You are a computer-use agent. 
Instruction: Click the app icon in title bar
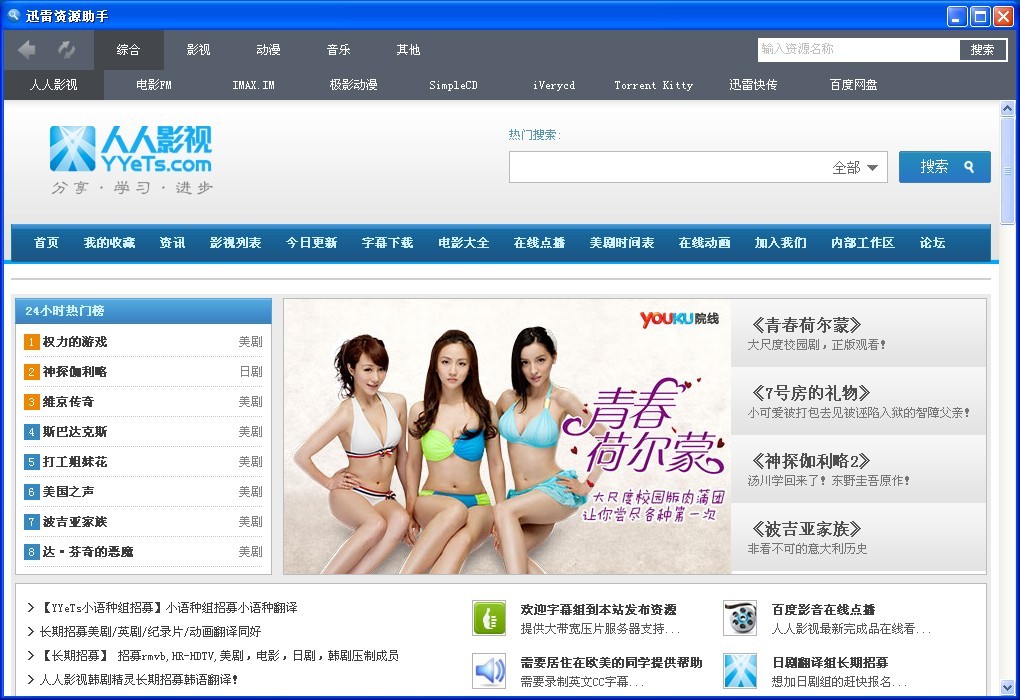tap(14, 15)
